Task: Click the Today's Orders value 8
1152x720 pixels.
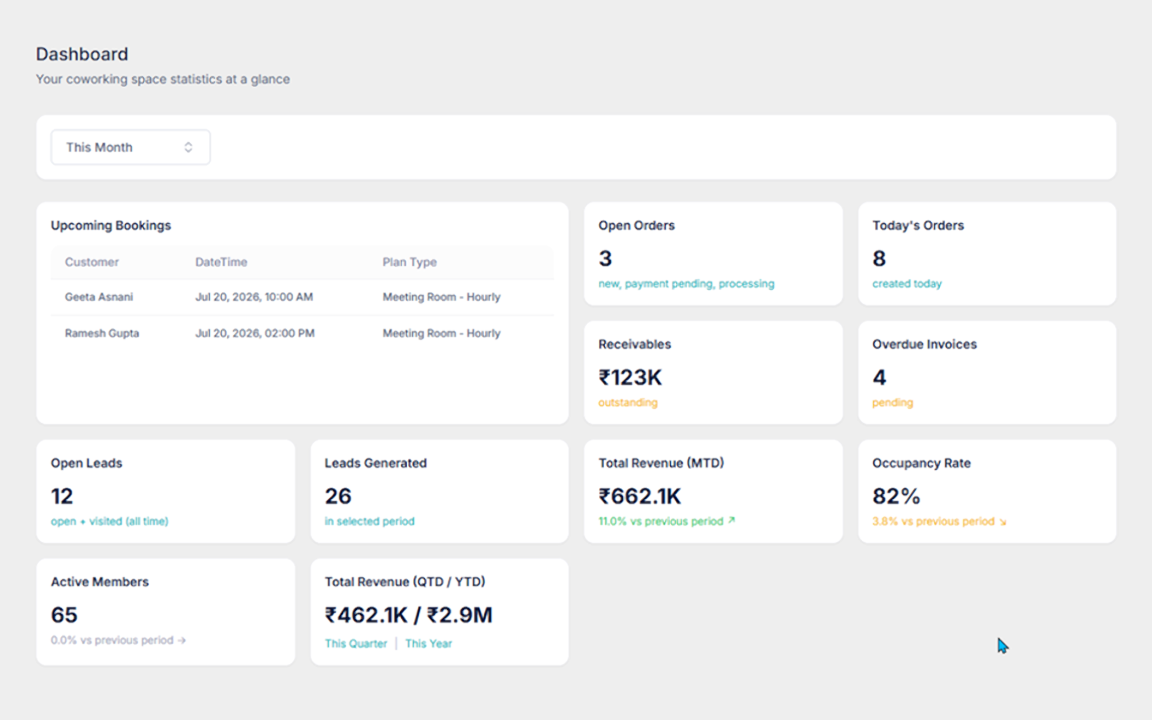Action: 879,259
